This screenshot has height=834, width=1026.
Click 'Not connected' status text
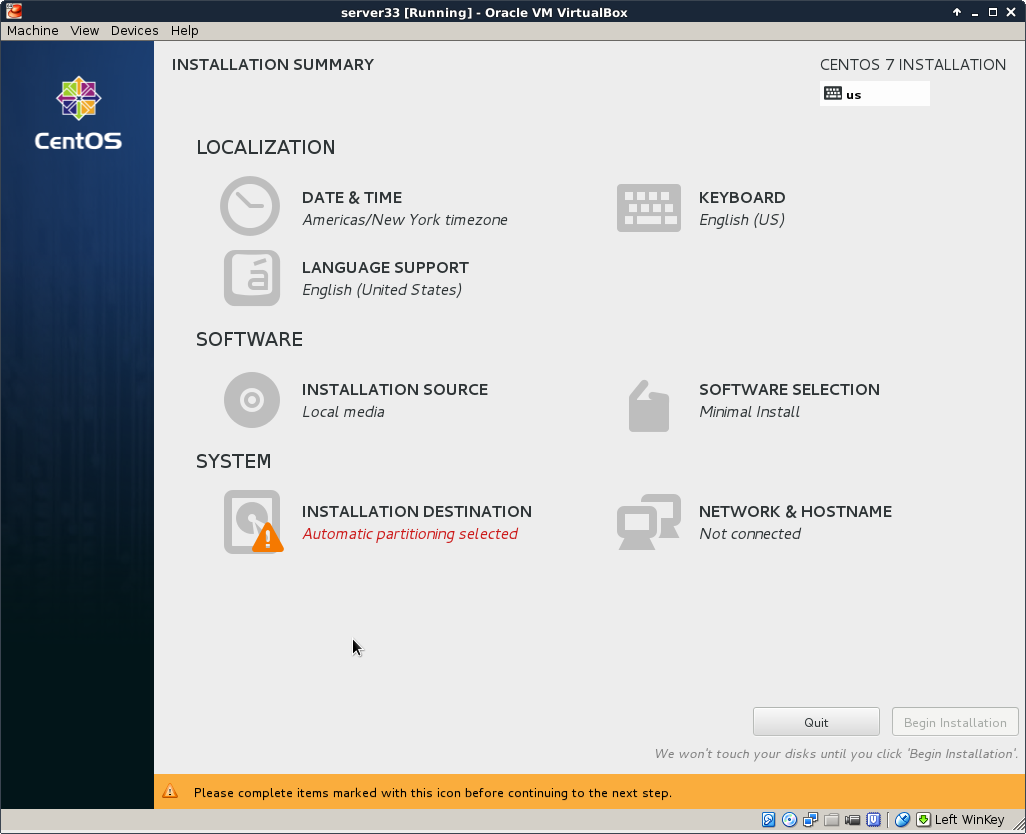click(x=750, y=534)
